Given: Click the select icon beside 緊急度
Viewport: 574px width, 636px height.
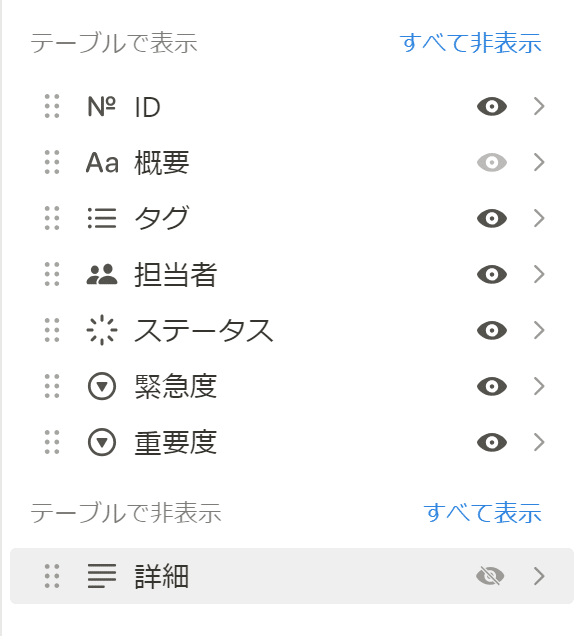Looking at the screenshot, I should [x=102, y=386].
